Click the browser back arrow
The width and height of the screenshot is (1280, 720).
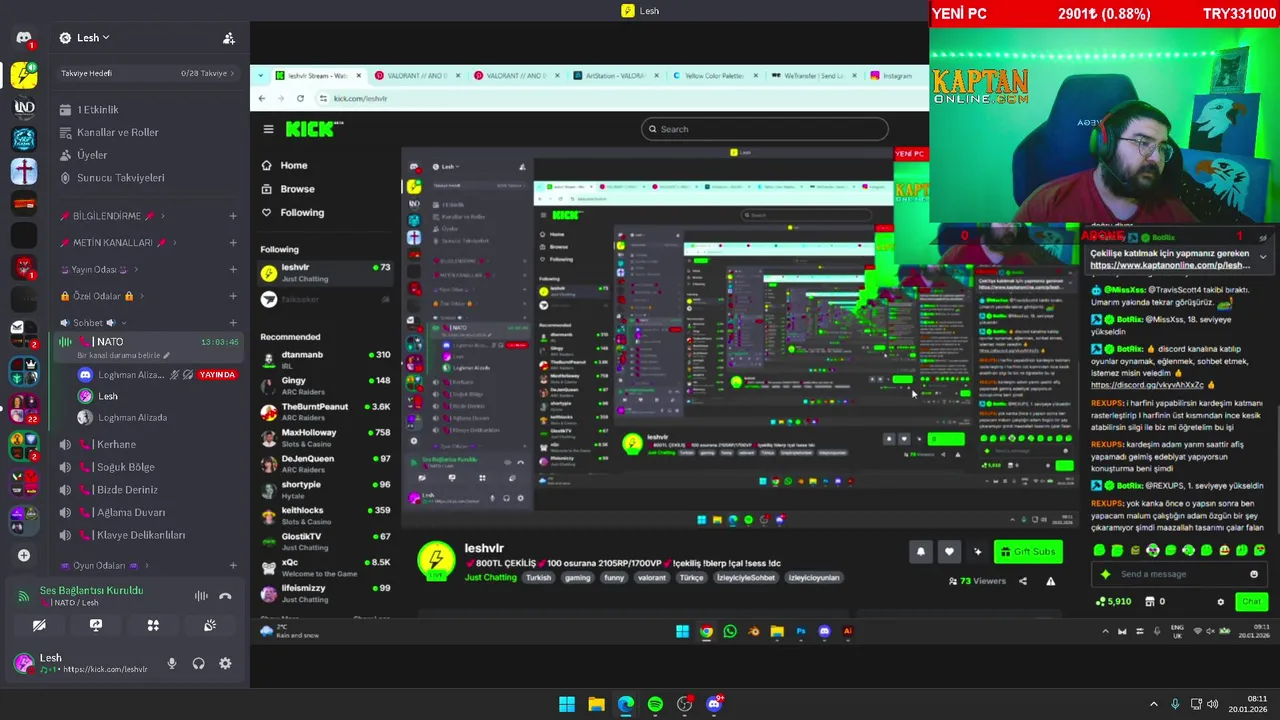pyautogui.click(x=262, y=98)
